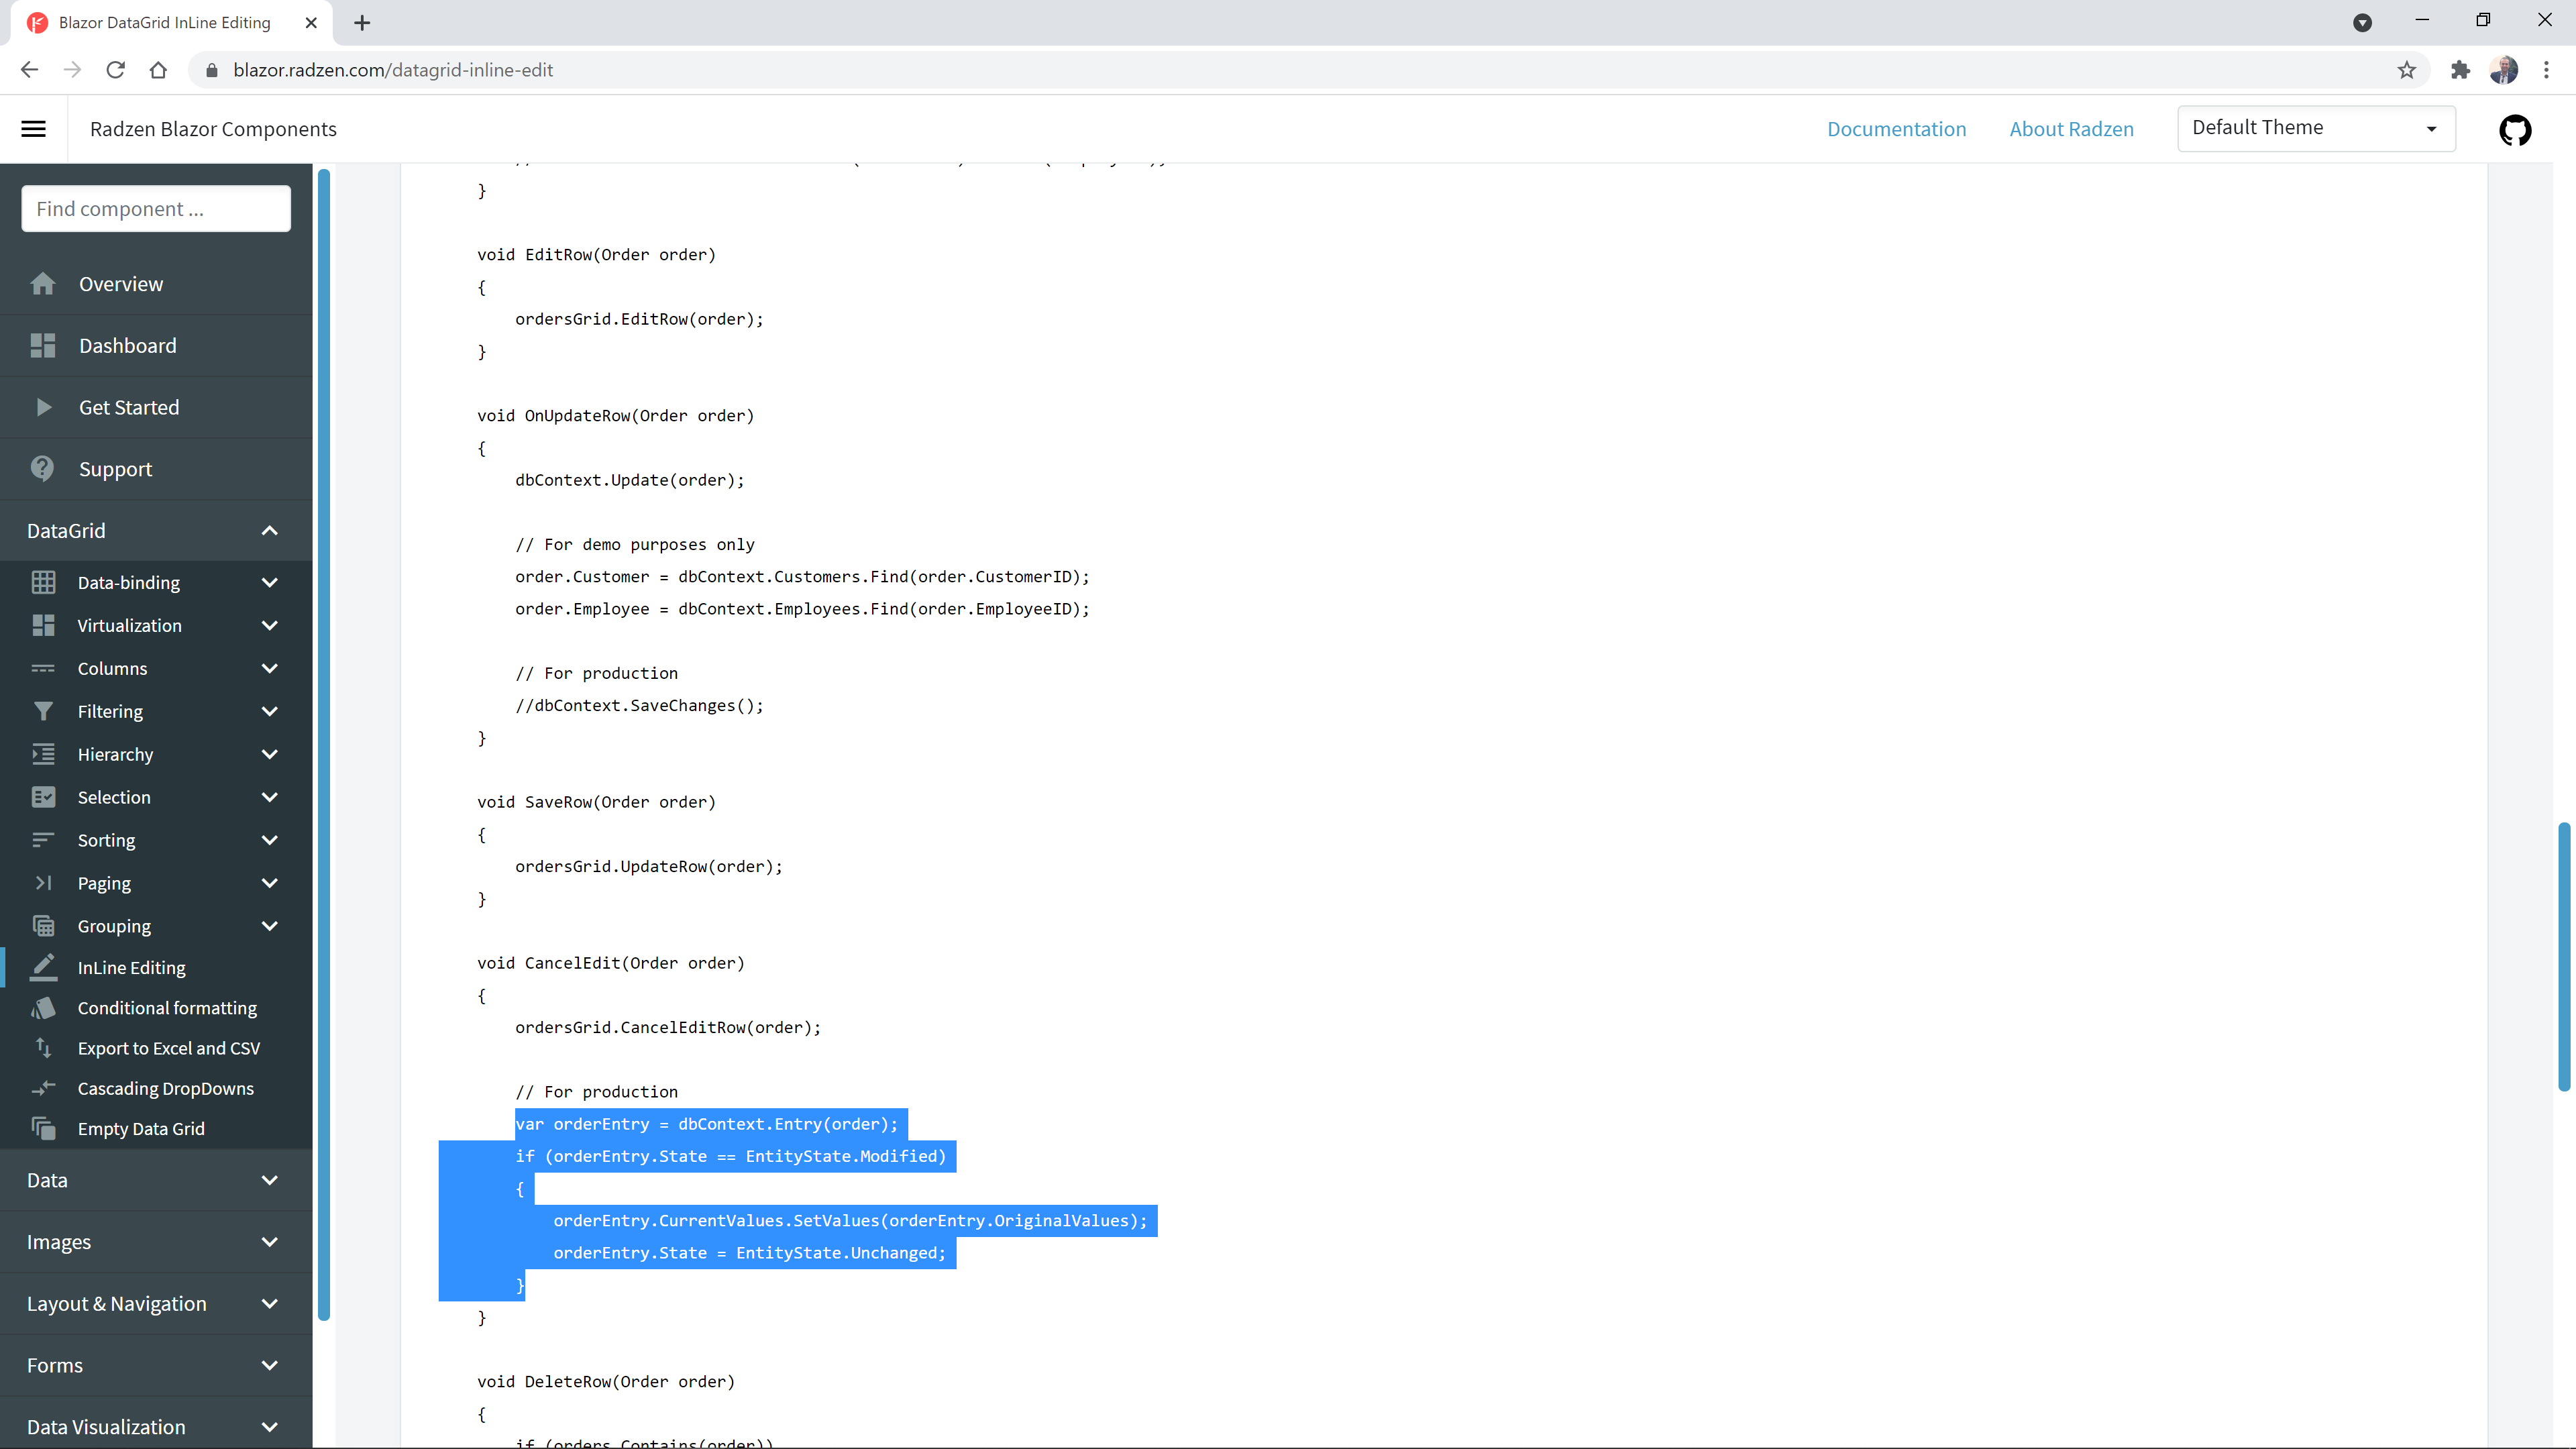2576x1449 pixels.
Task: Click the Empty Data Grid copy icon
Action: click(44, 1128)
